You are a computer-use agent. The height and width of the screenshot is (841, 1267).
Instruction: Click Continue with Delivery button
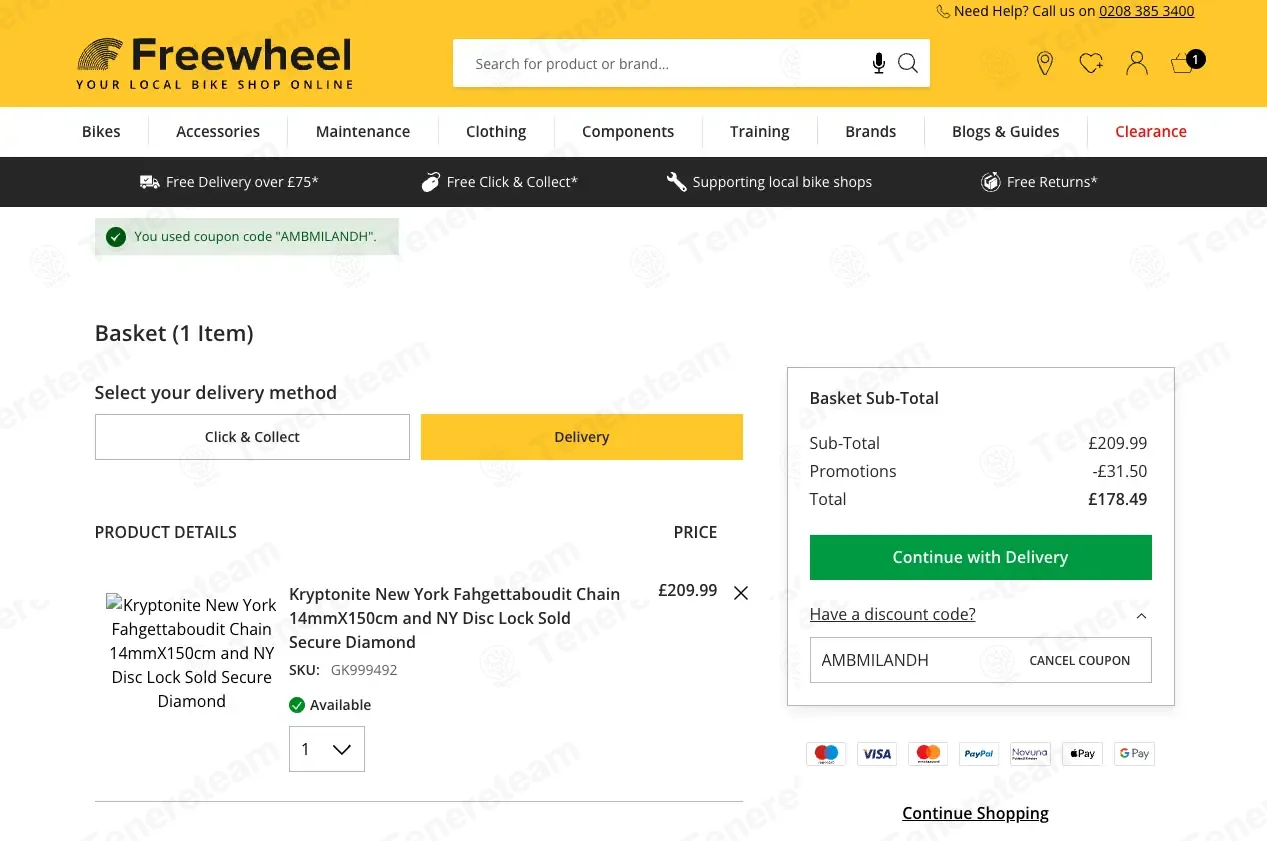[981, 557]
